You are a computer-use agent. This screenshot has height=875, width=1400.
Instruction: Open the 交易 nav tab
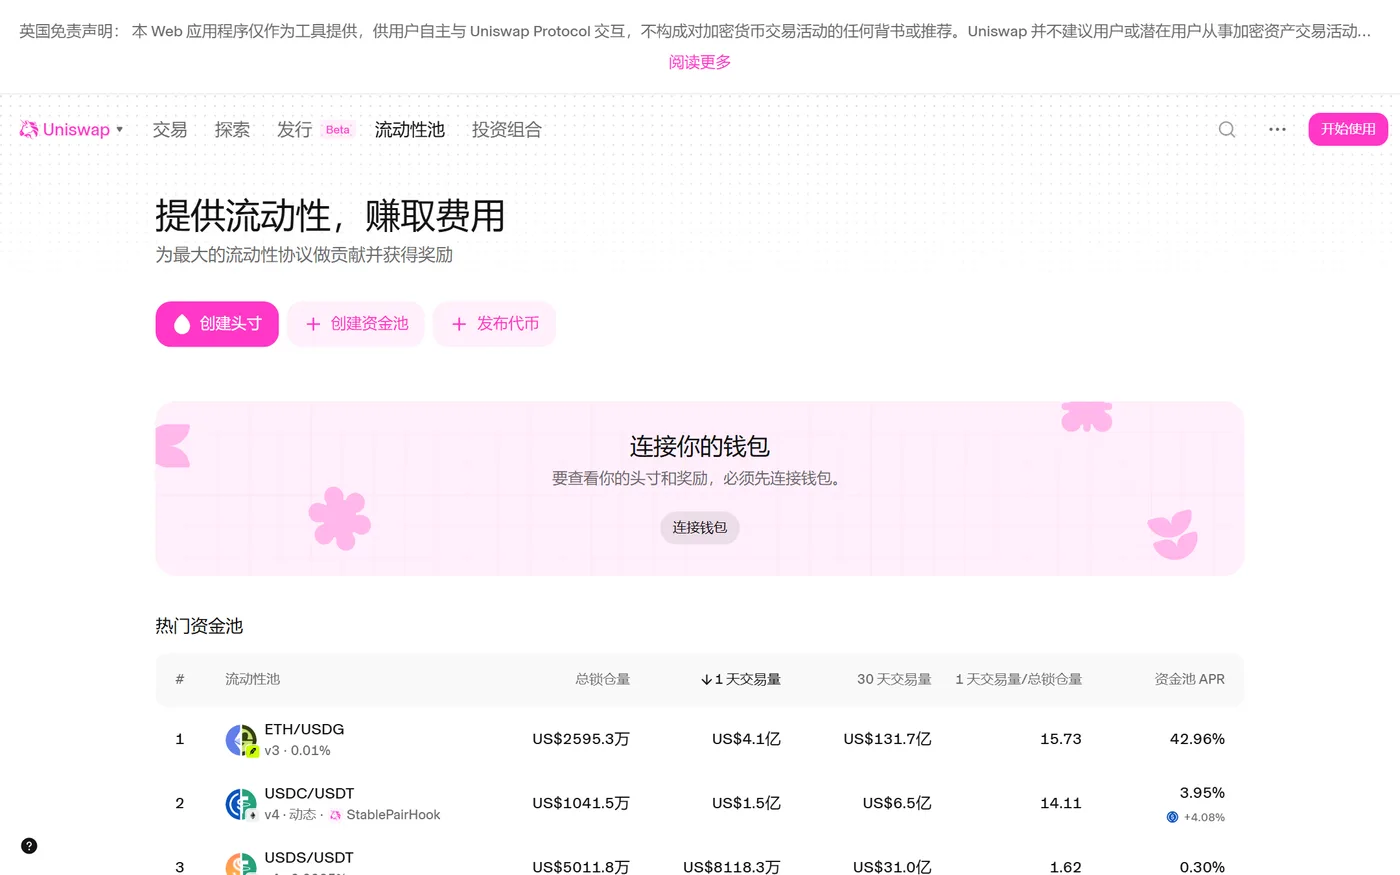(170, 129)
